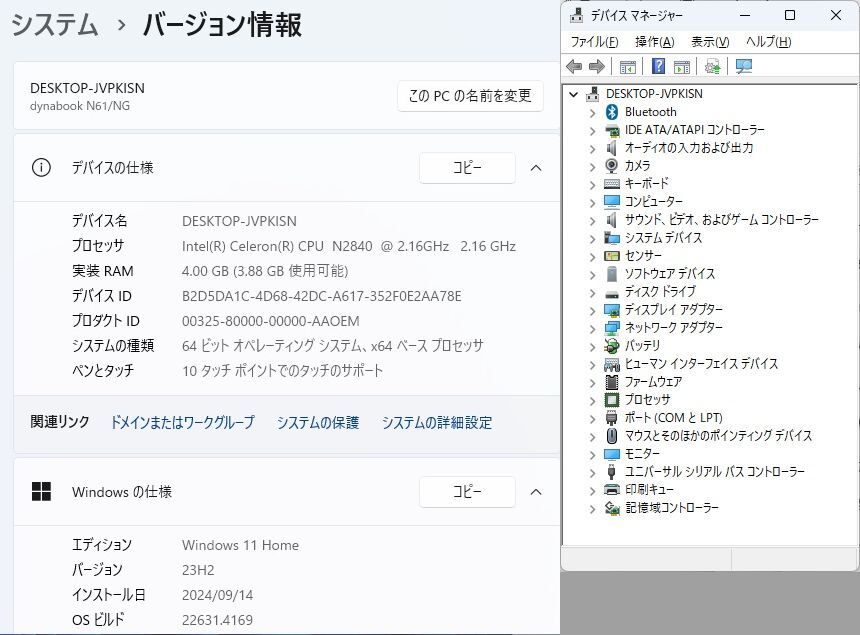Click システム in the Settings breadcrumb

pos(54,25)
